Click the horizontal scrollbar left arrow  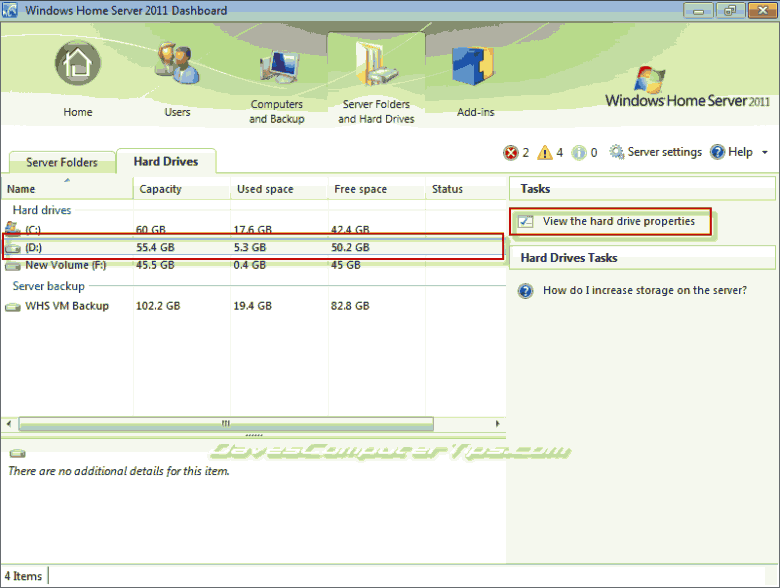[x=9, y=424]
